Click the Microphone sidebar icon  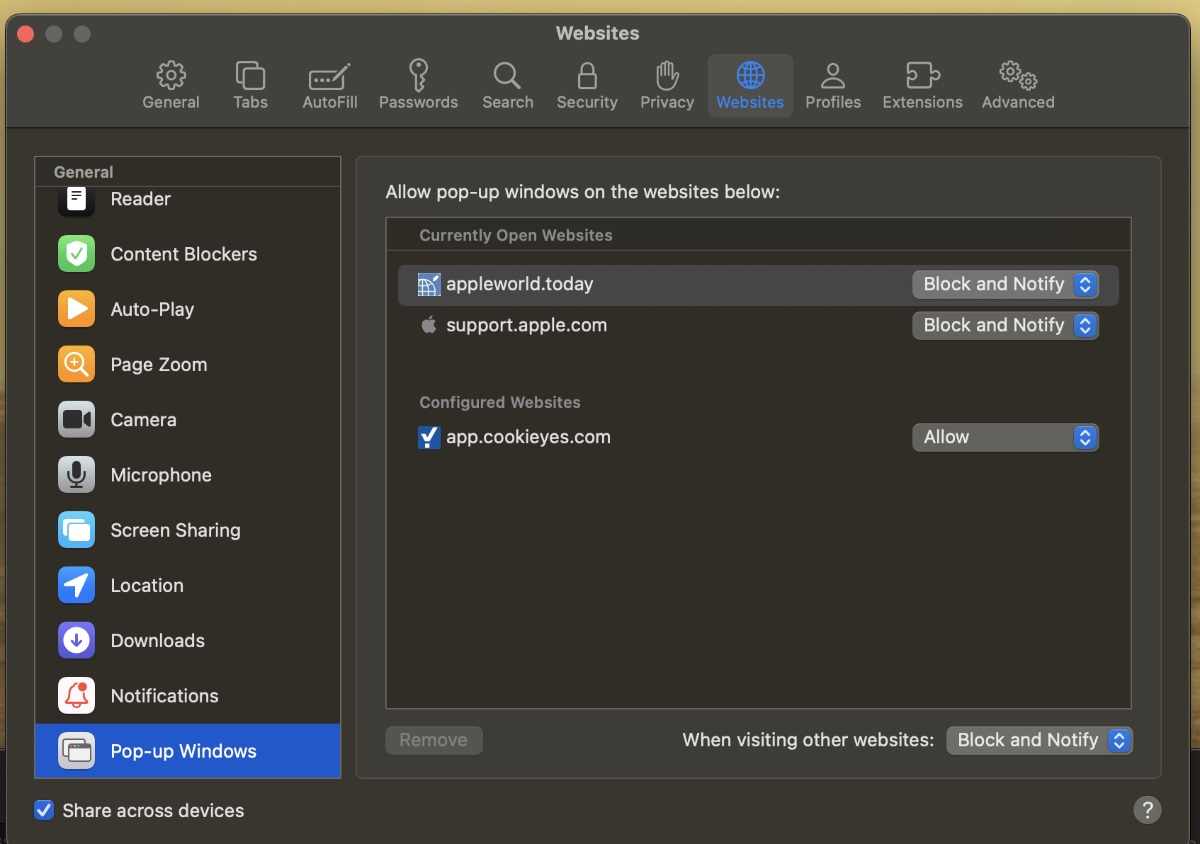coord(77,475)
